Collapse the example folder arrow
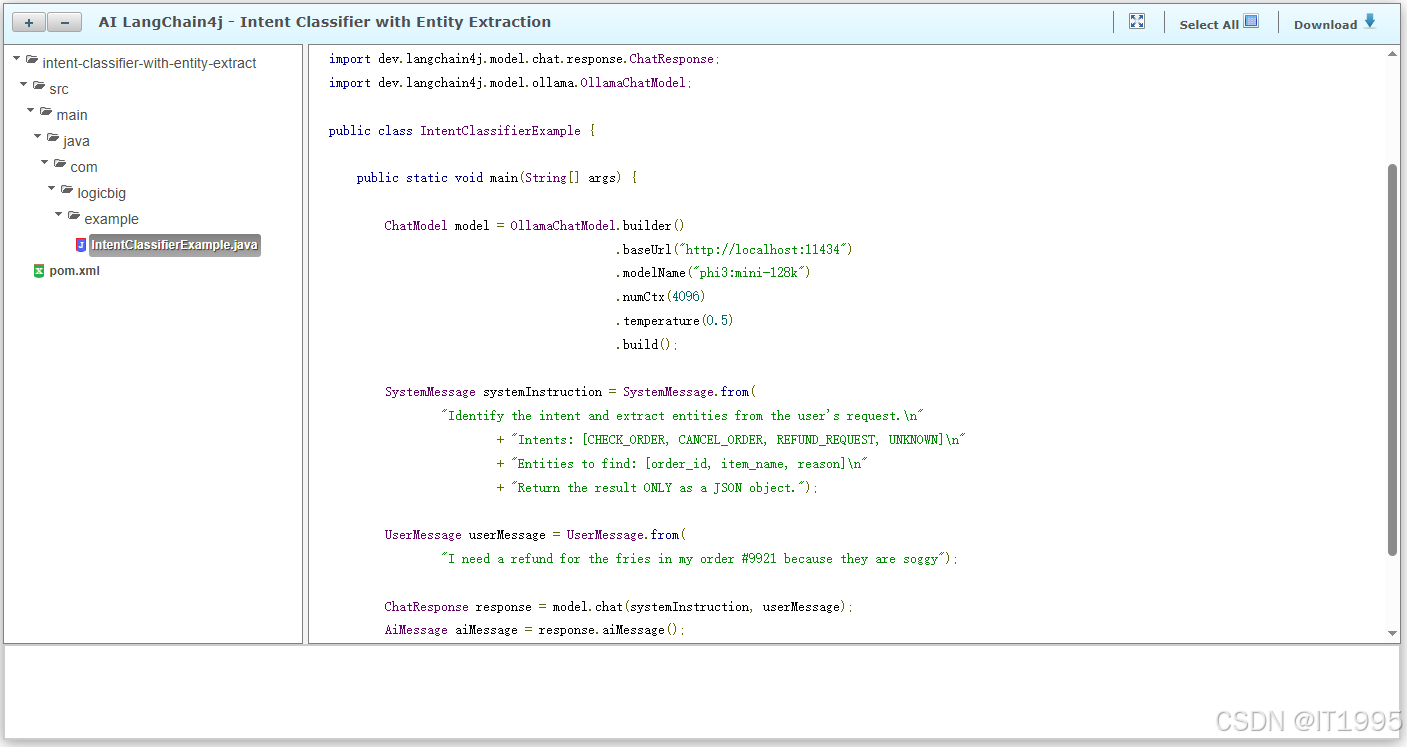1407x747 pixels. tap(59, 215)
